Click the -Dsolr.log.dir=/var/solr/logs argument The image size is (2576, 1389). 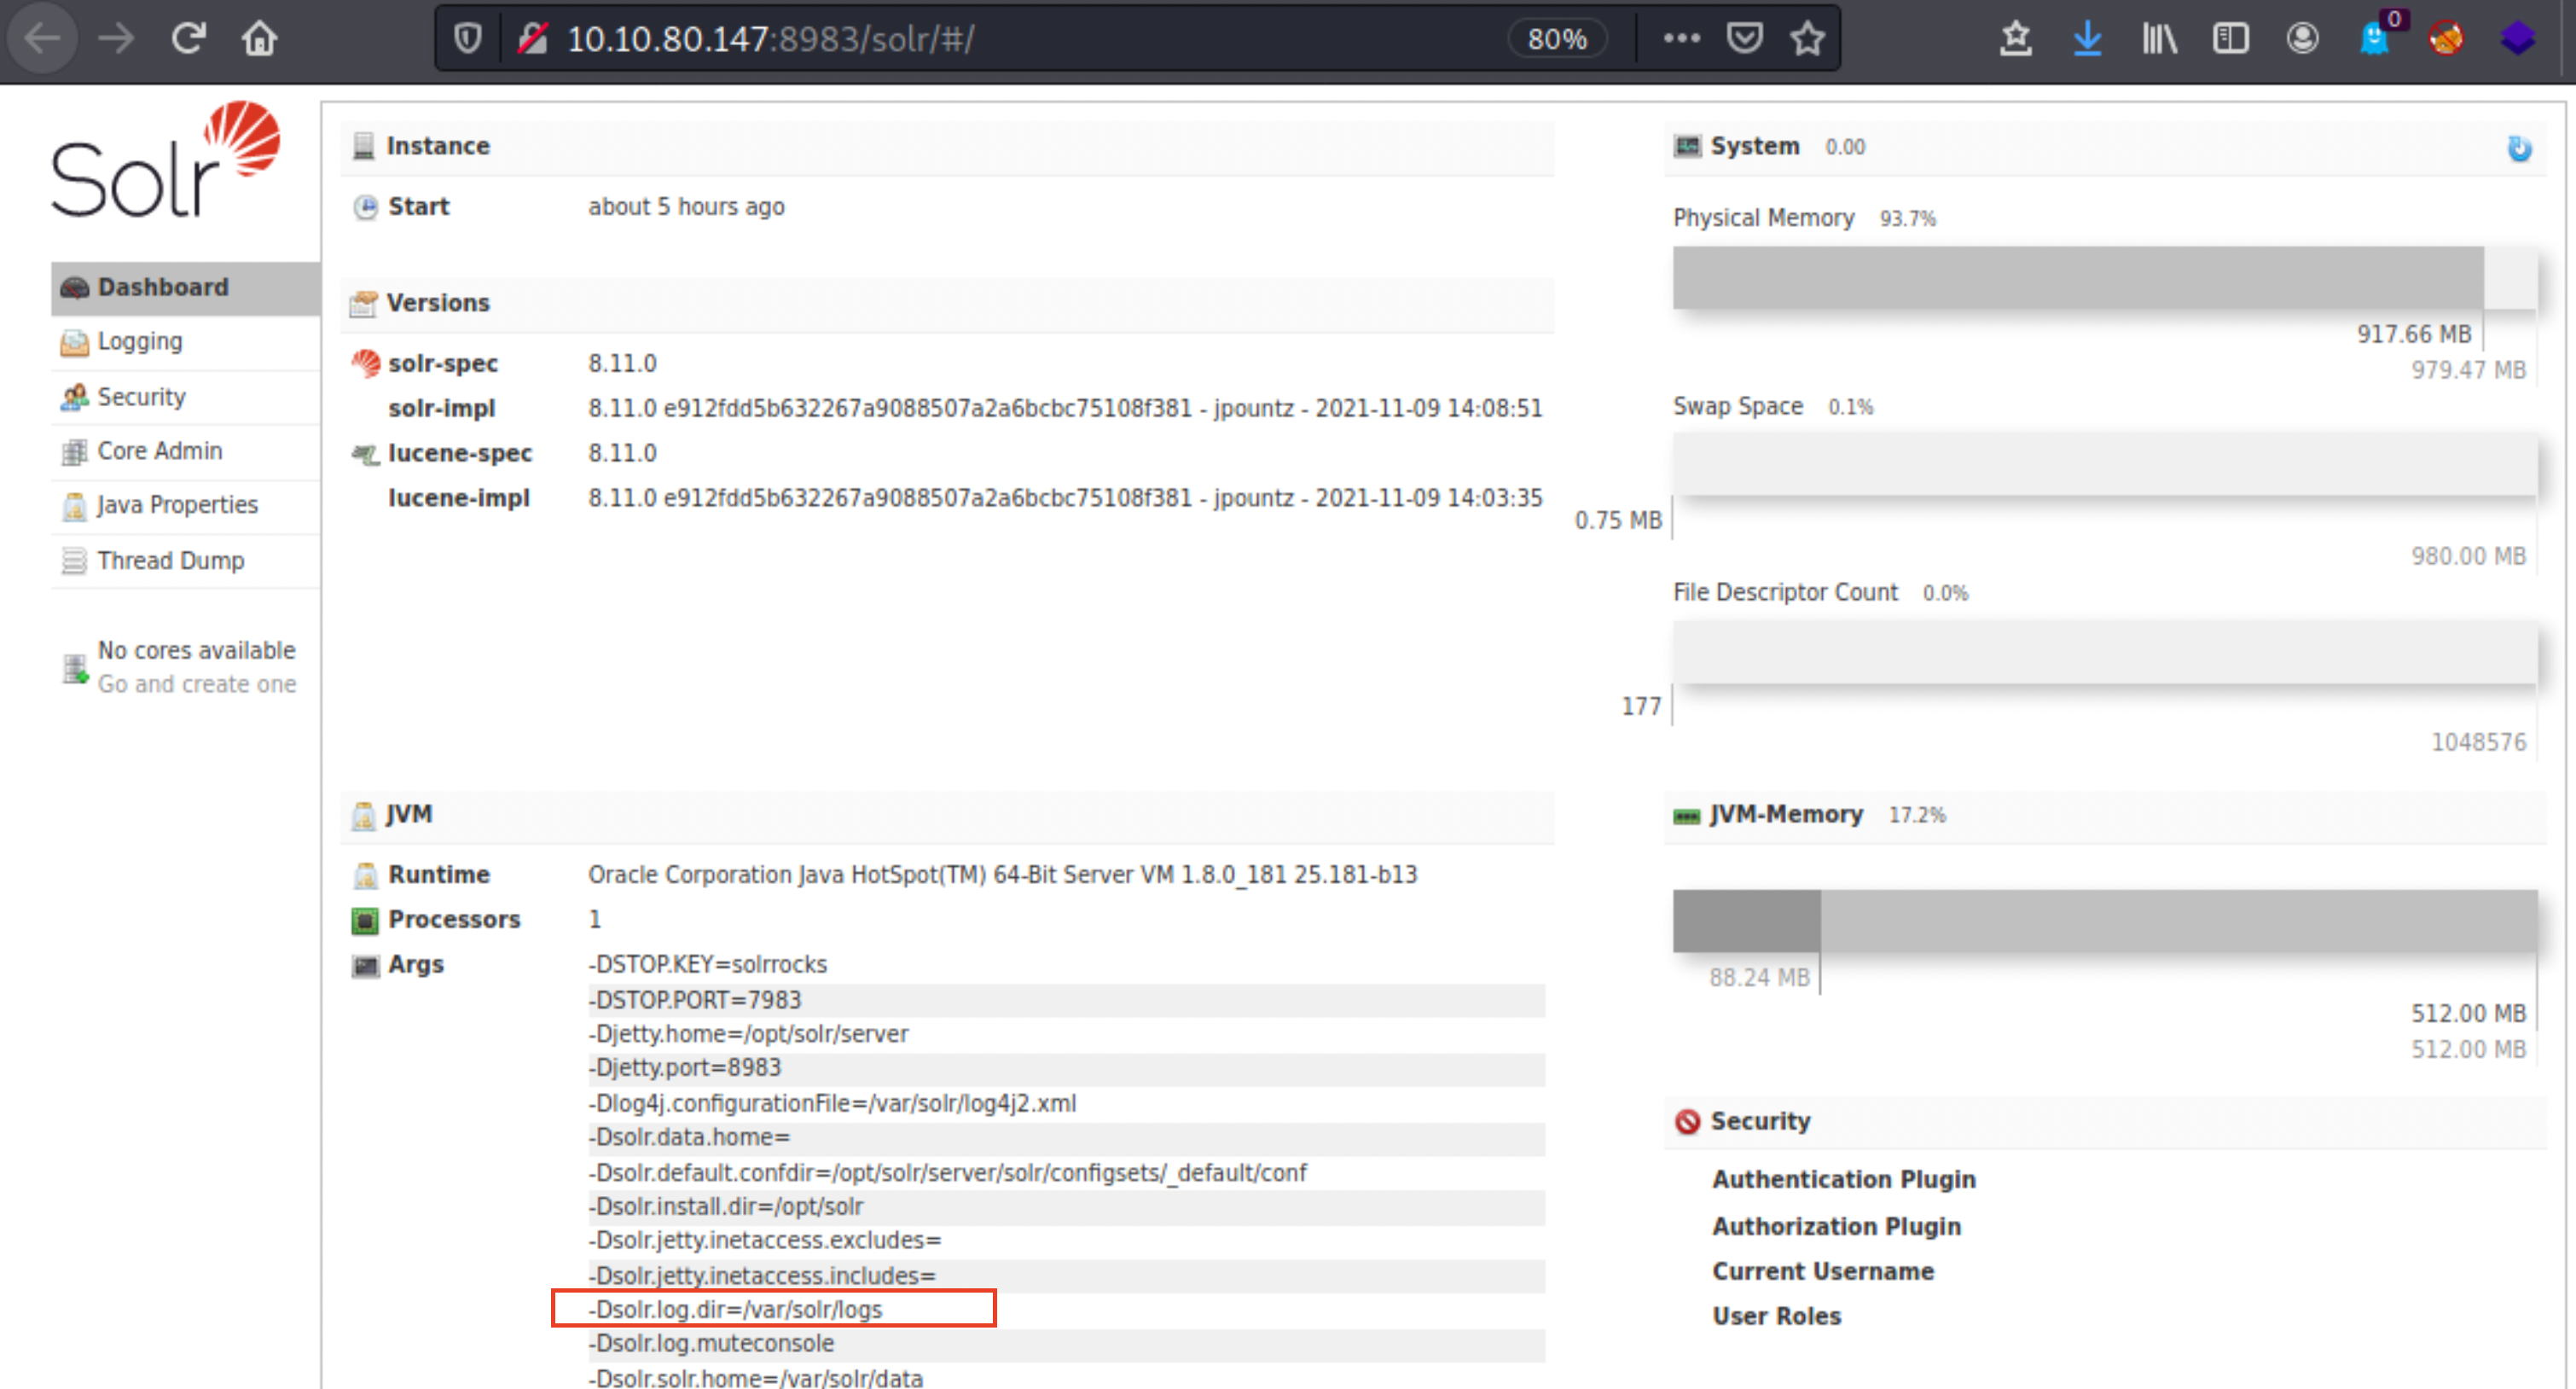coord(736,1309)
